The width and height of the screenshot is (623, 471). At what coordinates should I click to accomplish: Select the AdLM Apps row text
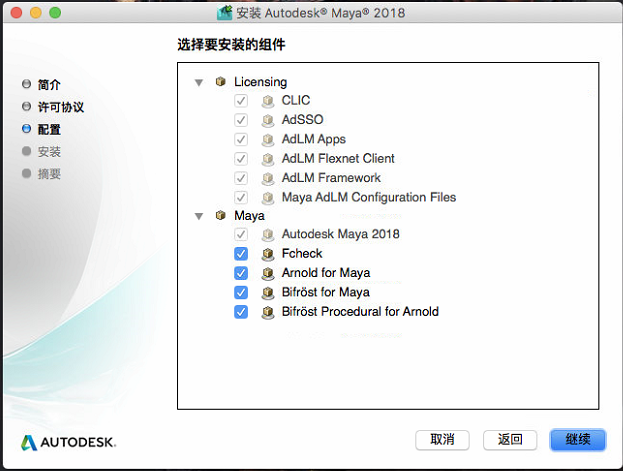click(x=314, y=139)
